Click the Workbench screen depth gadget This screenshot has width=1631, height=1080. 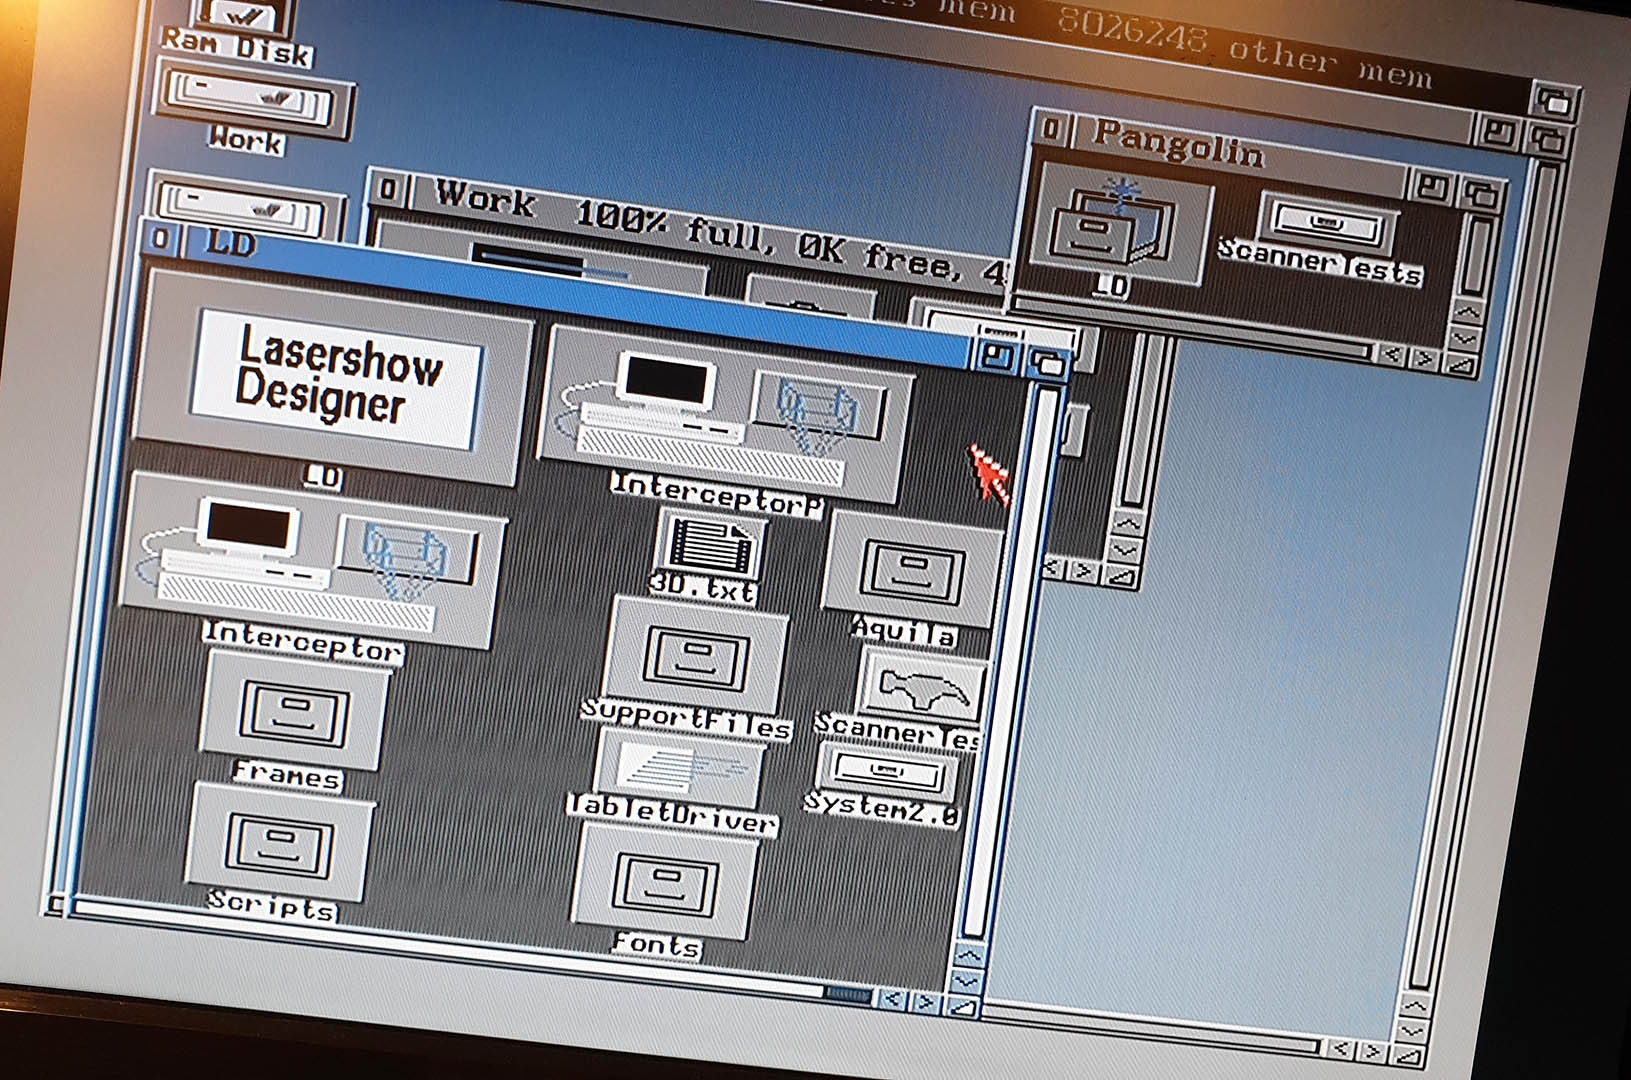click(x=1556, y=101)
